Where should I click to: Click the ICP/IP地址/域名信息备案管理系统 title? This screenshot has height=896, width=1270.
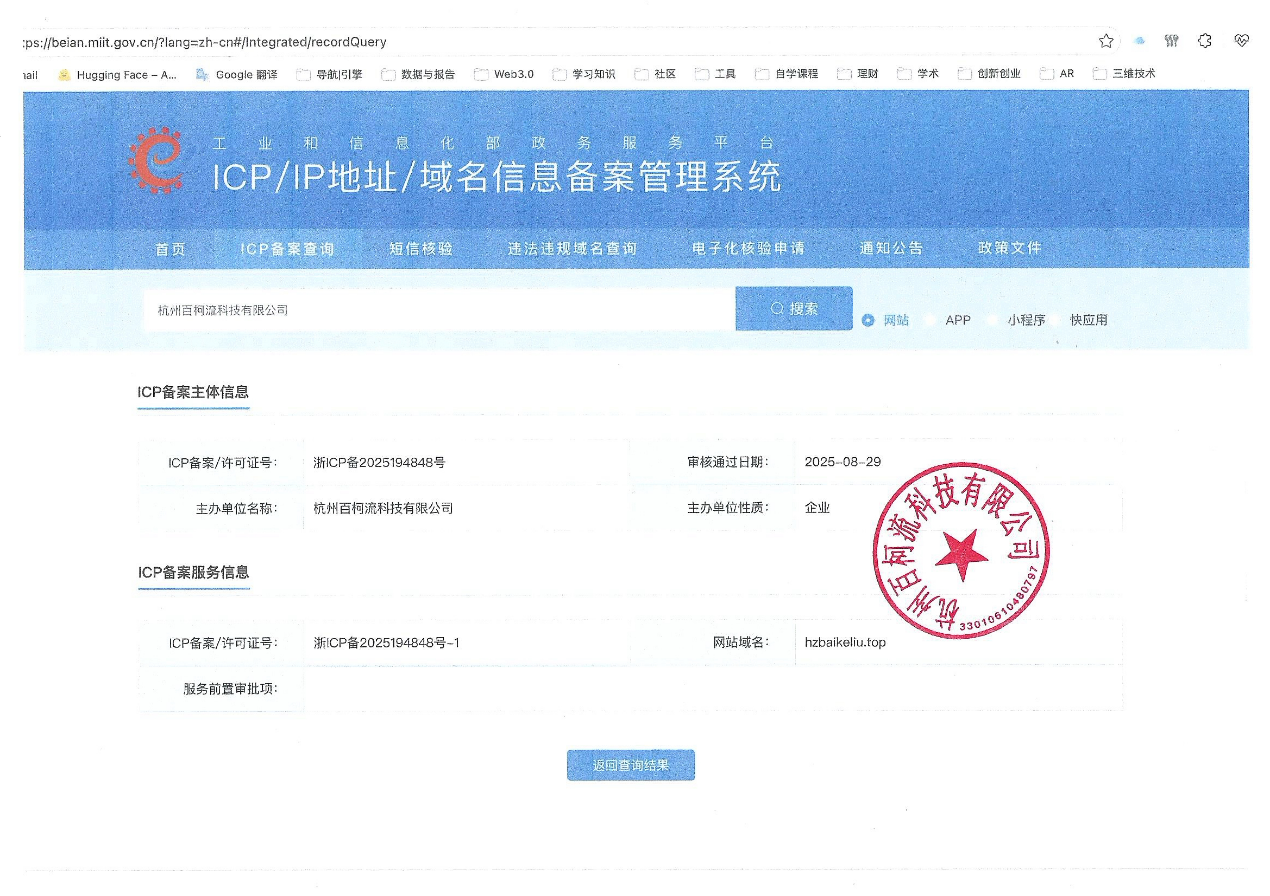496,177
